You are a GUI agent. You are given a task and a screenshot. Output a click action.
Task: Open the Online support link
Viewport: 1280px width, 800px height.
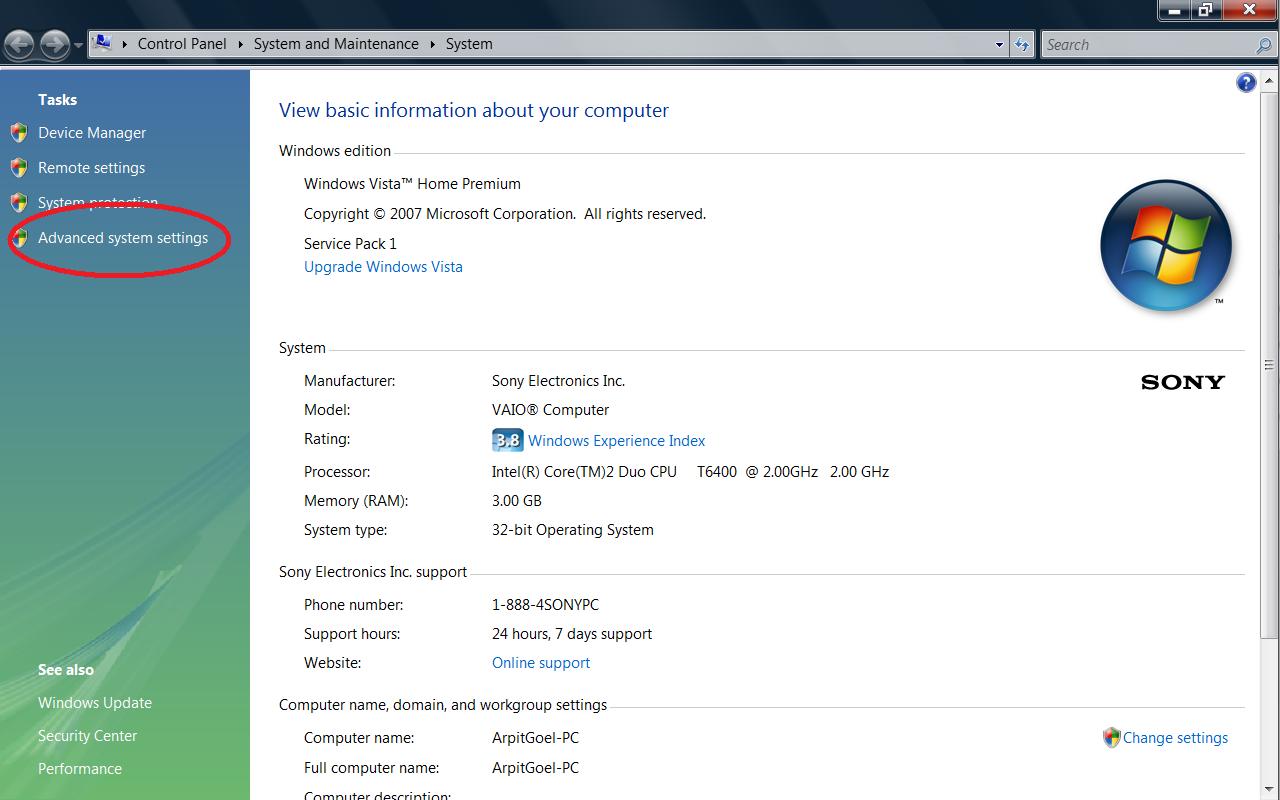(540, 662)
